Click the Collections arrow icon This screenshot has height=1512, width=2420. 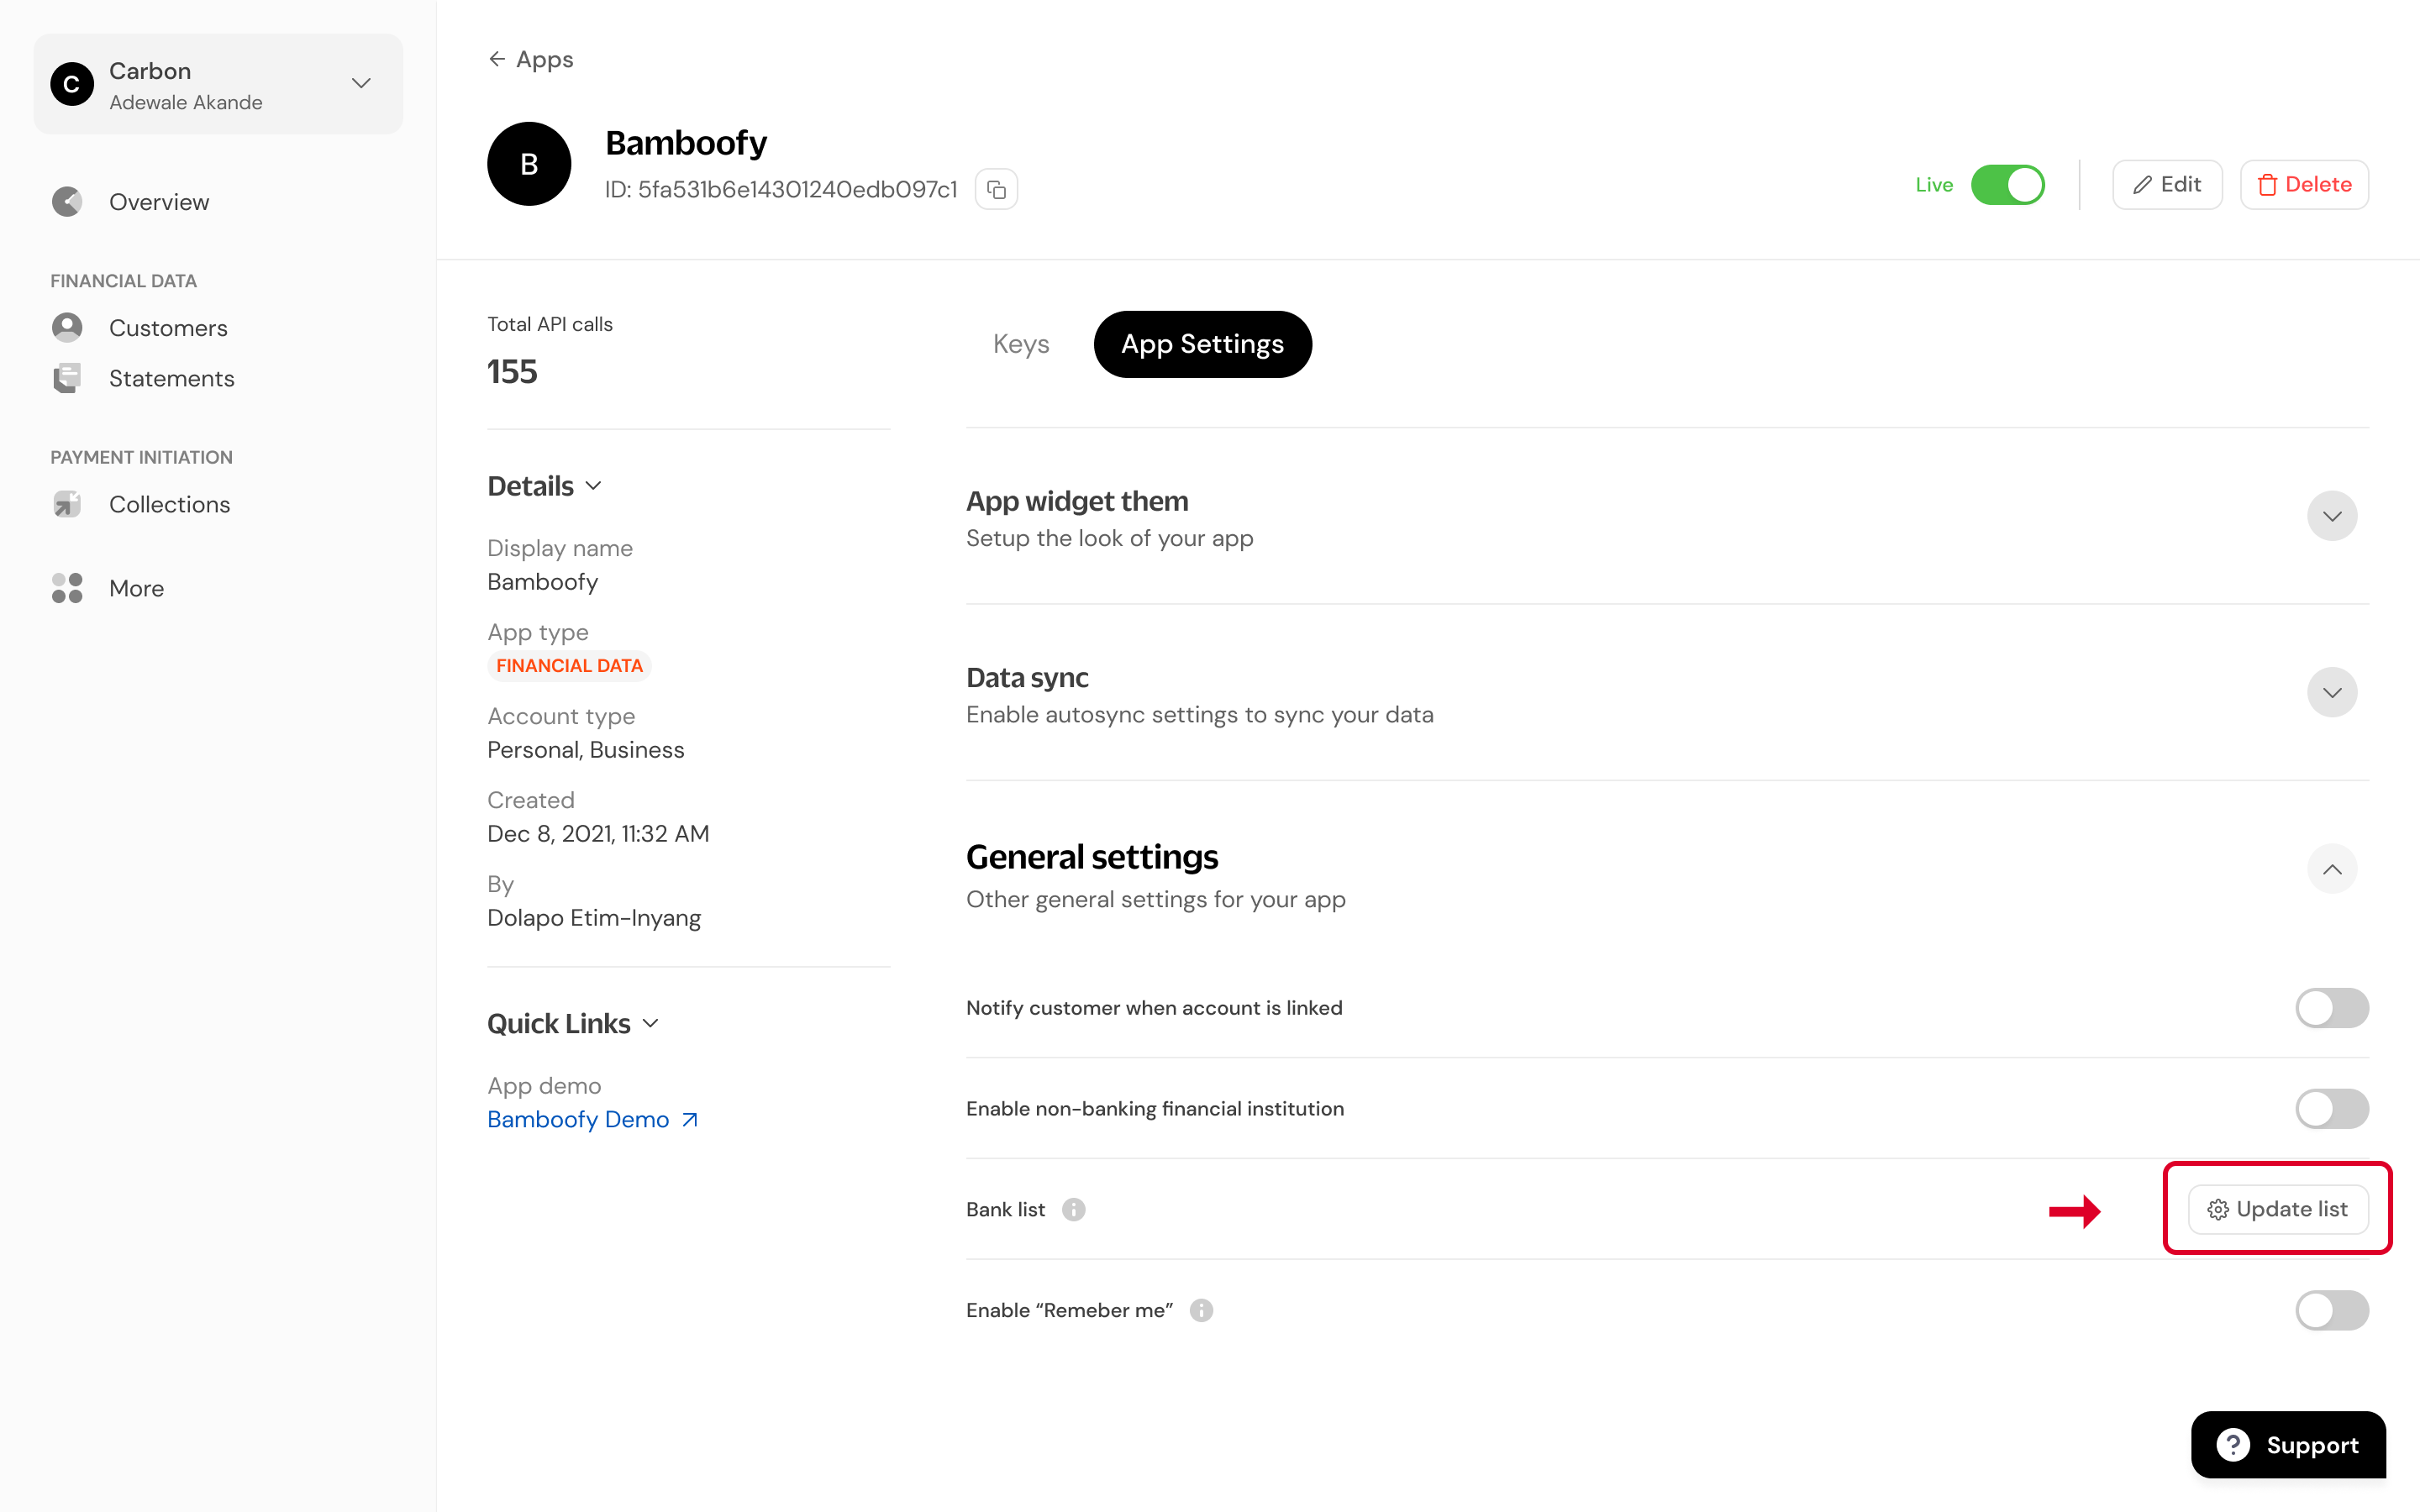pos(67,504)
